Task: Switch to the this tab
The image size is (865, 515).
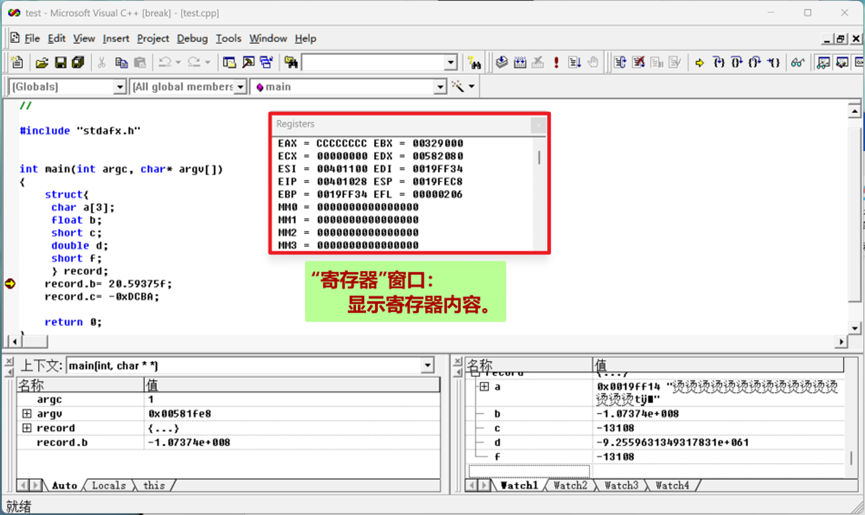Action: point(154,485)
